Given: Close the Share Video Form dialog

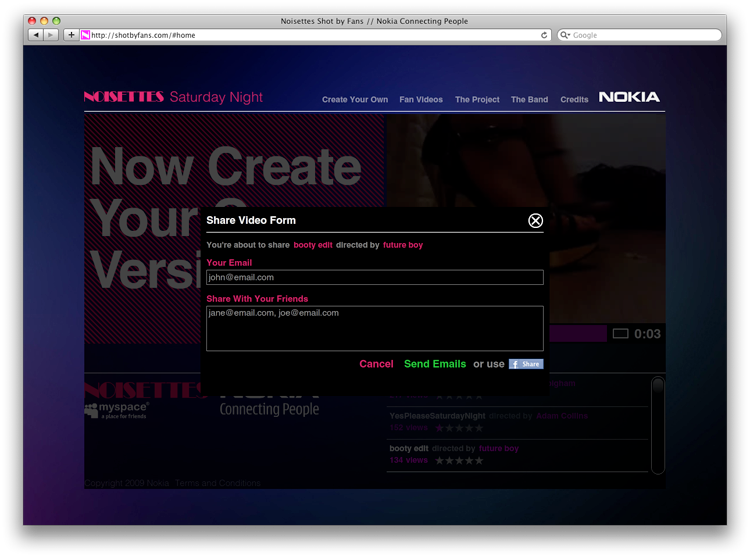Looking at the screenshot, I should pos(535,220).
